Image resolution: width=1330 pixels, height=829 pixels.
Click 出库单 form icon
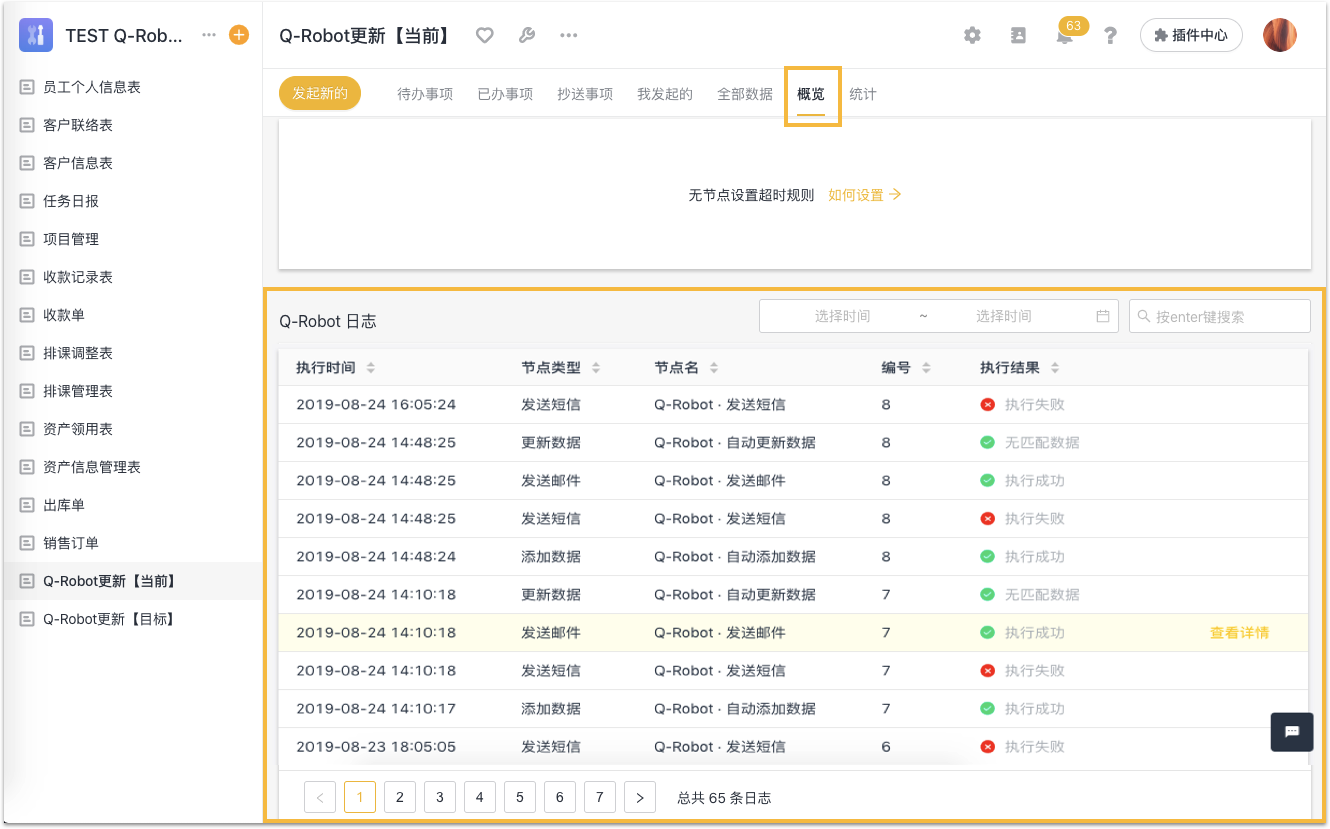[27, 505]
